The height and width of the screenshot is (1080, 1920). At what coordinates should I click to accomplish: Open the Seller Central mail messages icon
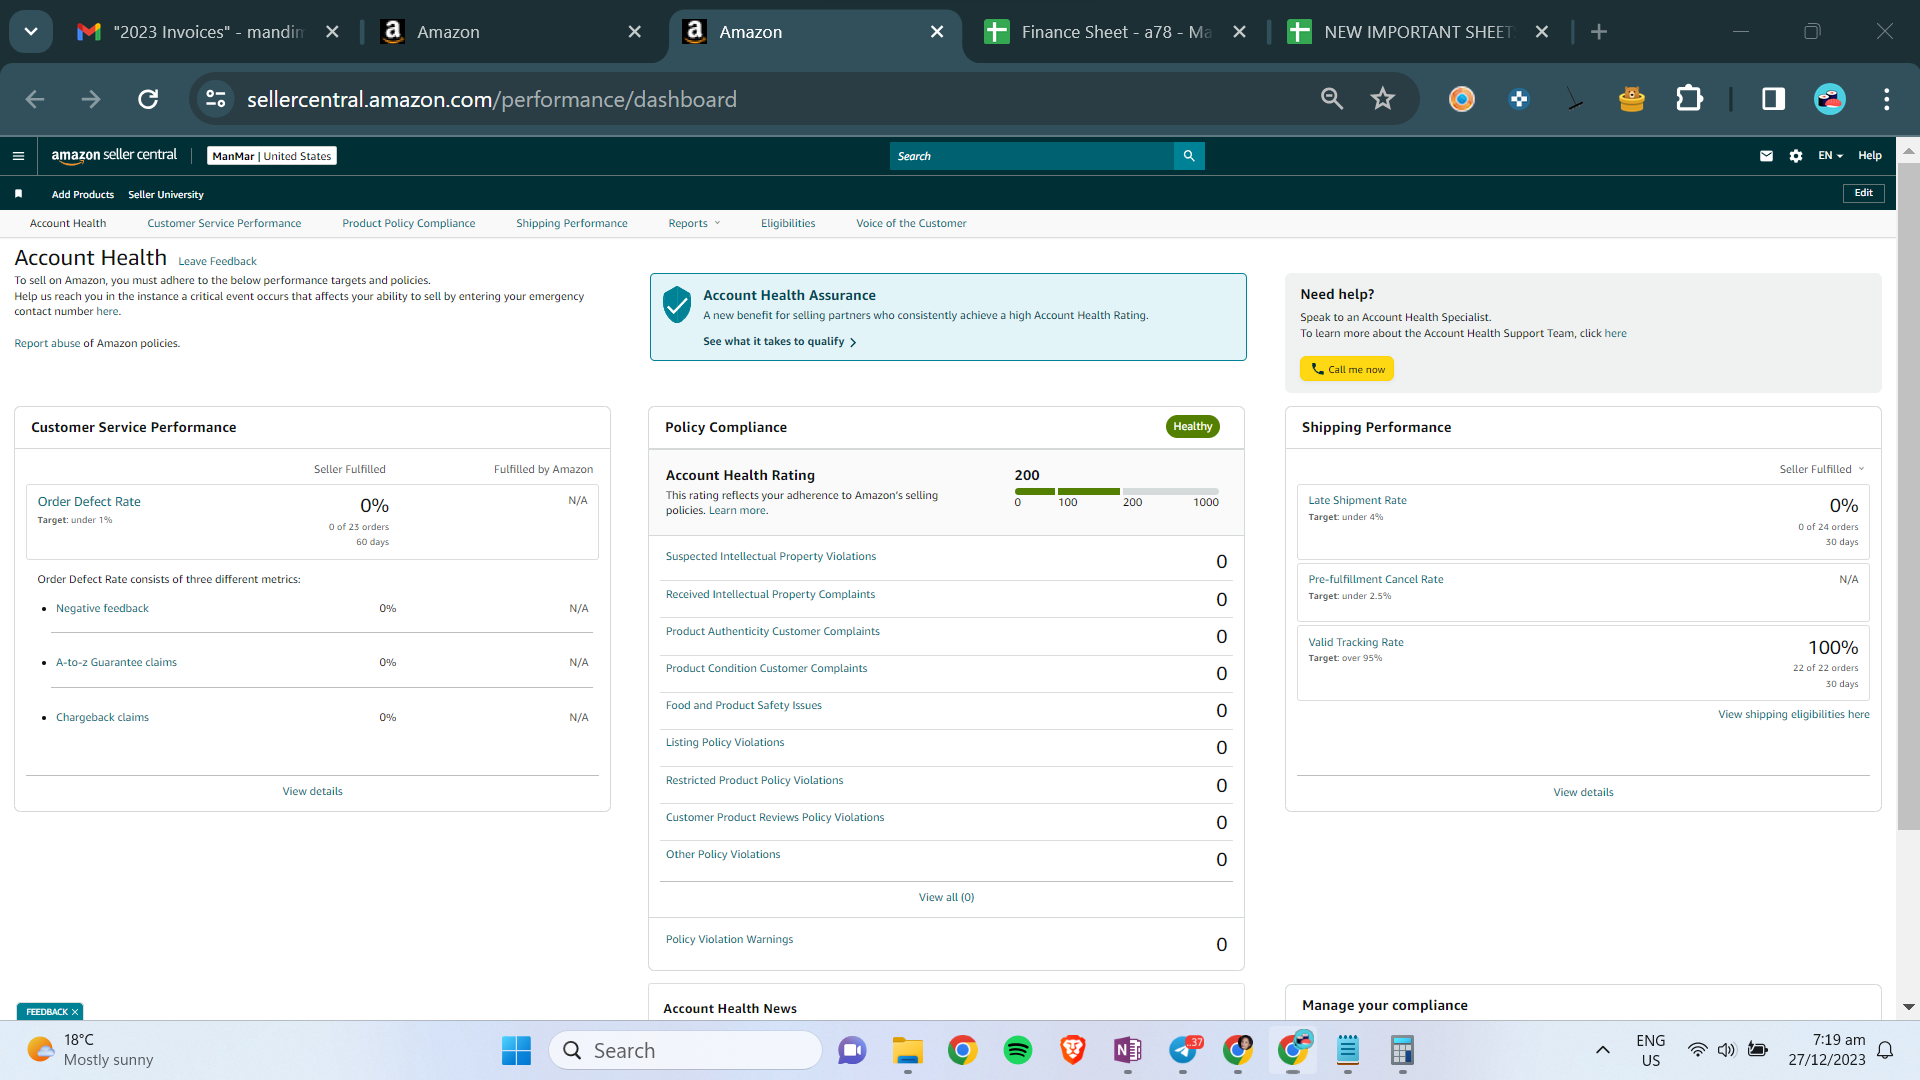1766,156
